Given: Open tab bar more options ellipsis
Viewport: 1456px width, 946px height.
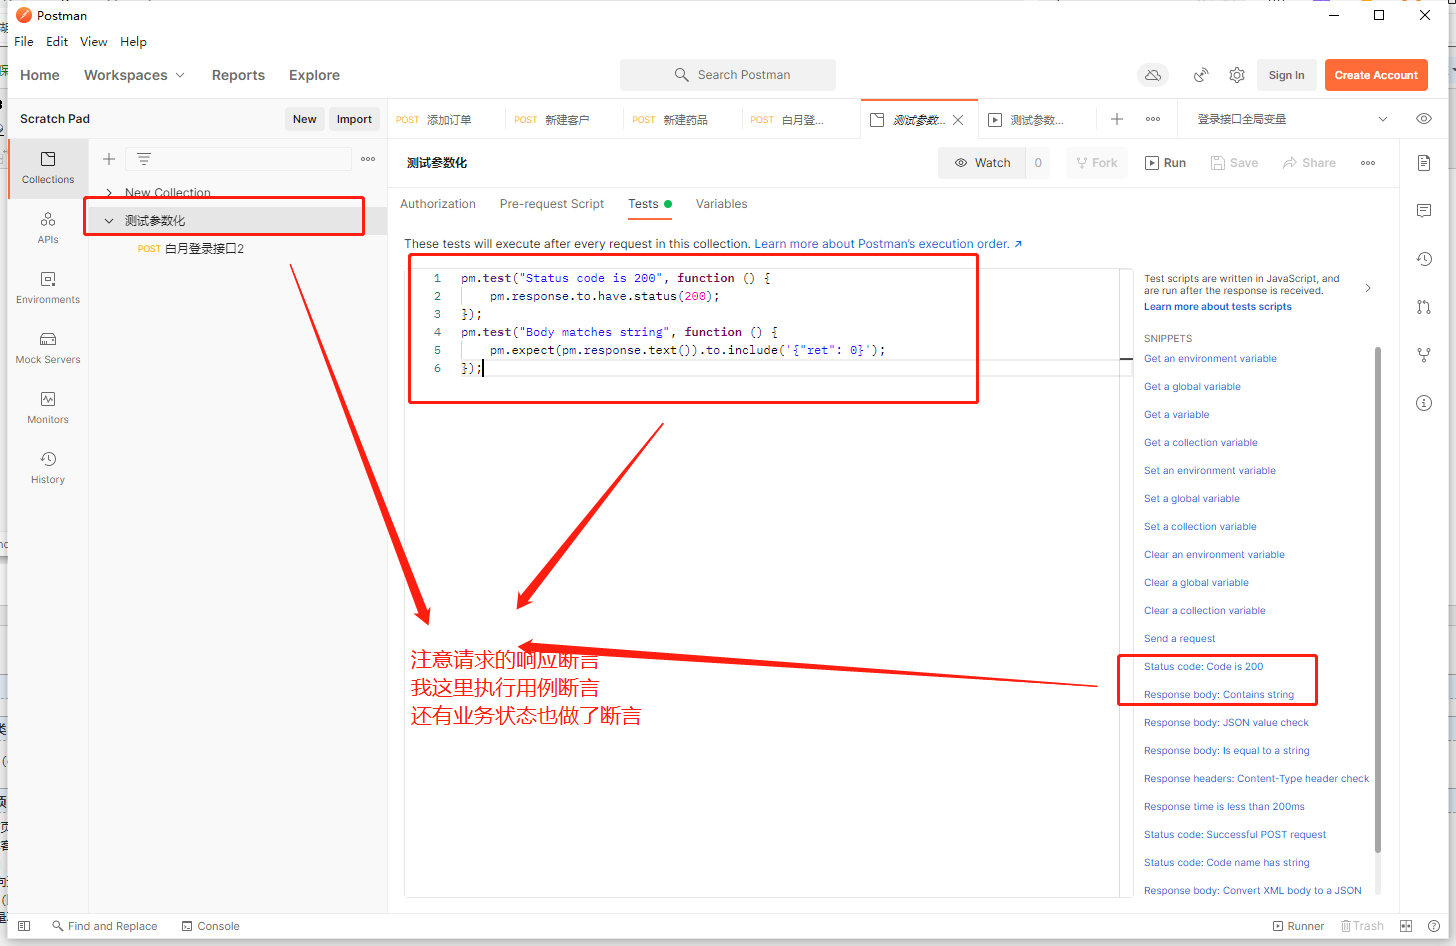Looking at the screenshot, I should tap(1153, 119).
